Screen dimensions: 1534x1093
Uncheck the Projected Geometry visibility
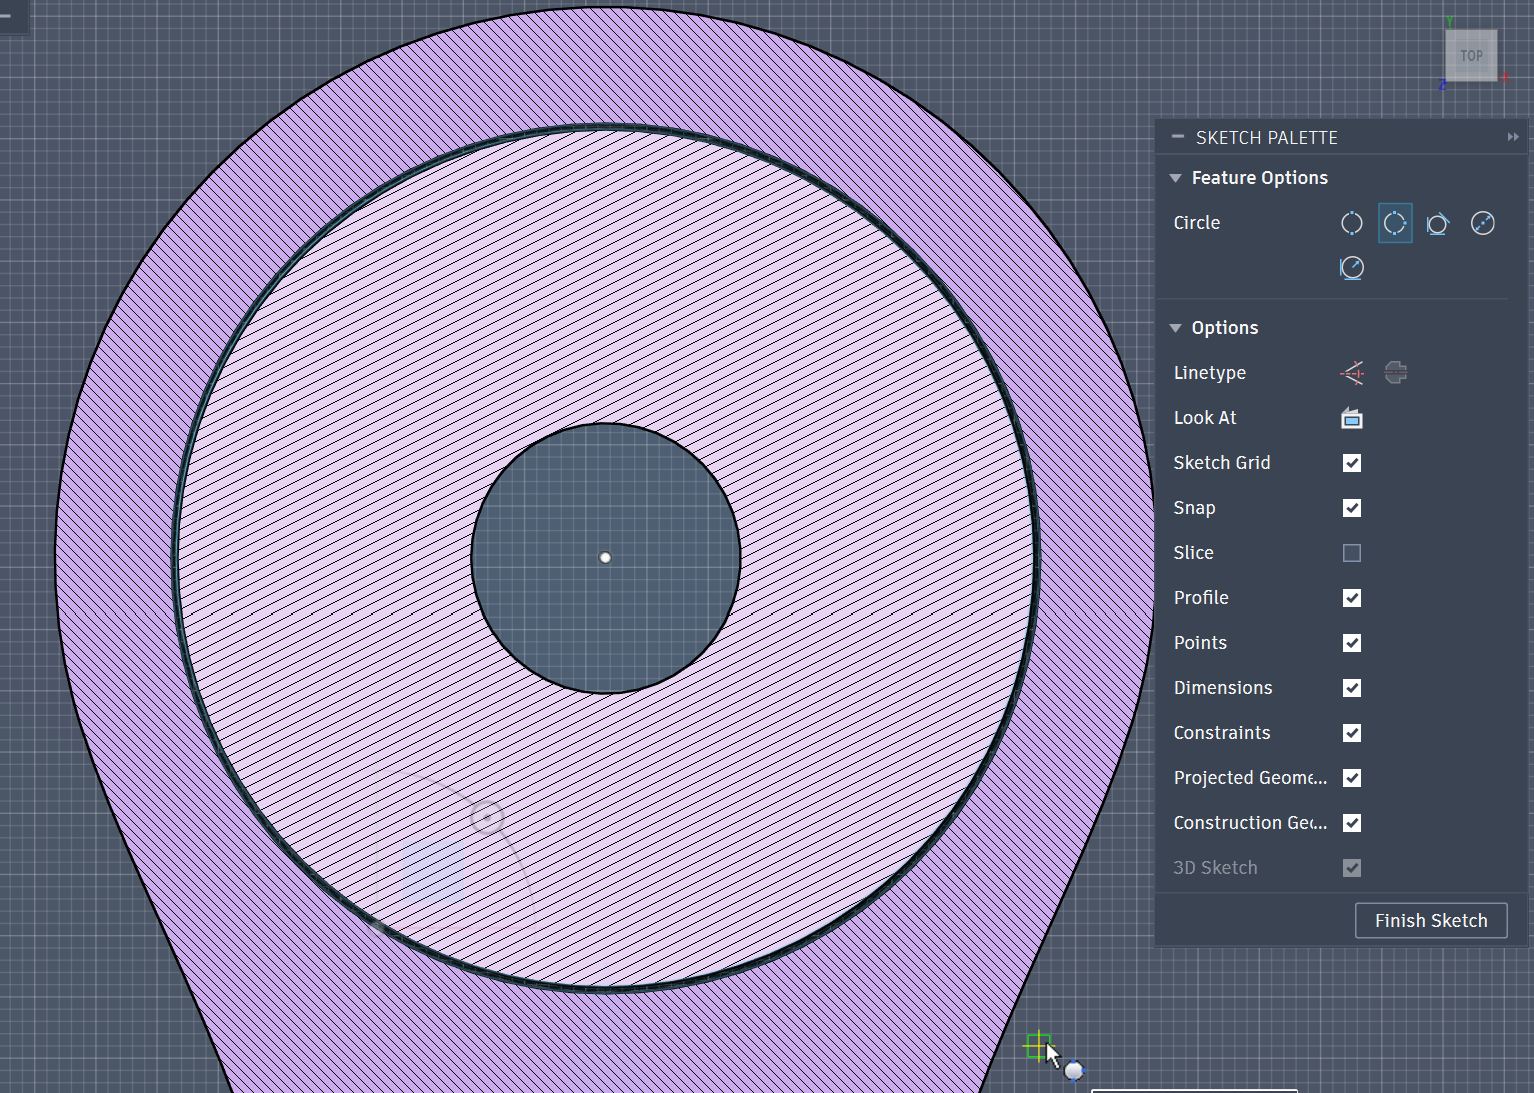1351,778
